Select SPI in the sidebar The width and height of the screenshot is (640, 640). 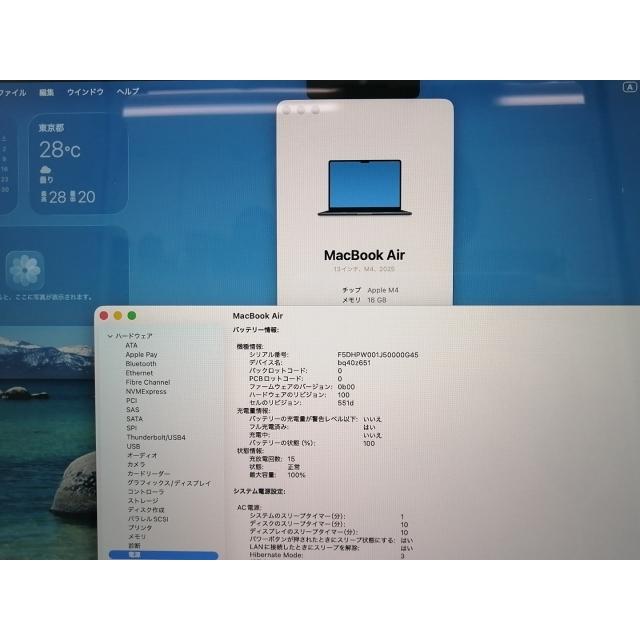pos(131,428)
